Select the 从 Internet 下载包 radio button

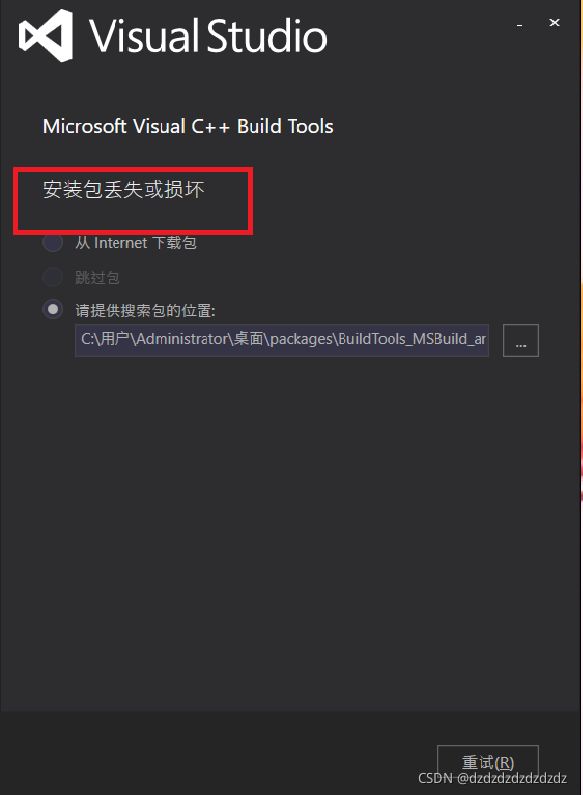(53, 242)
